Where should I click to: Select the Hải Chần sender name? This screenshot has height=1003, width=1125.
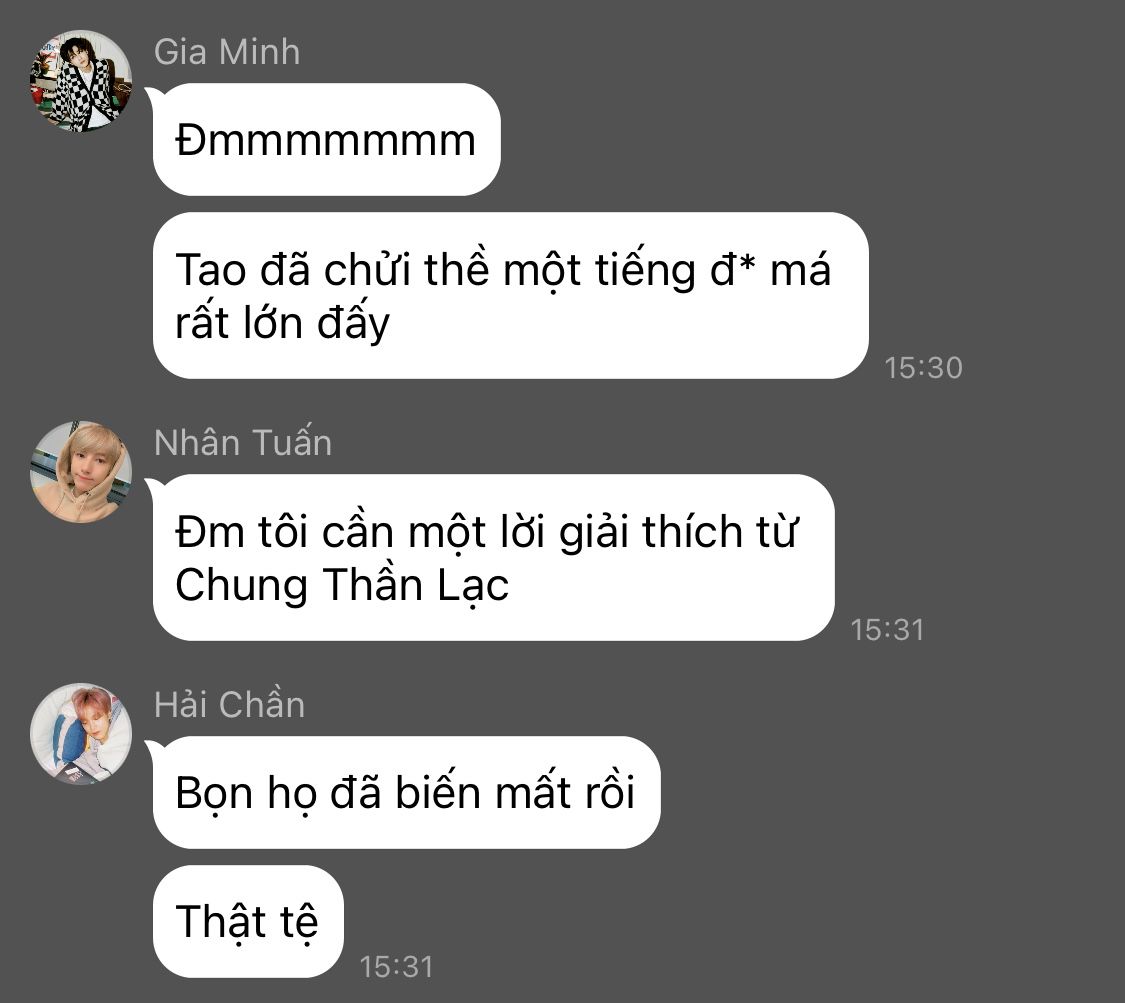point(229,704)
